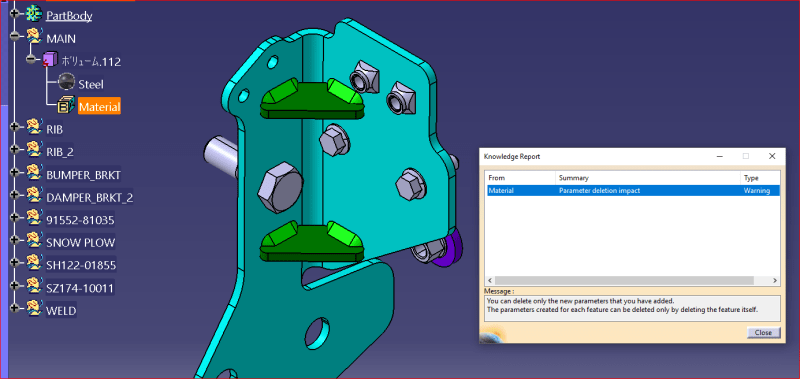Expand the BUMPER_BRKT tree node
This screenshot has width=800, height=379.
tap(15, 172)
